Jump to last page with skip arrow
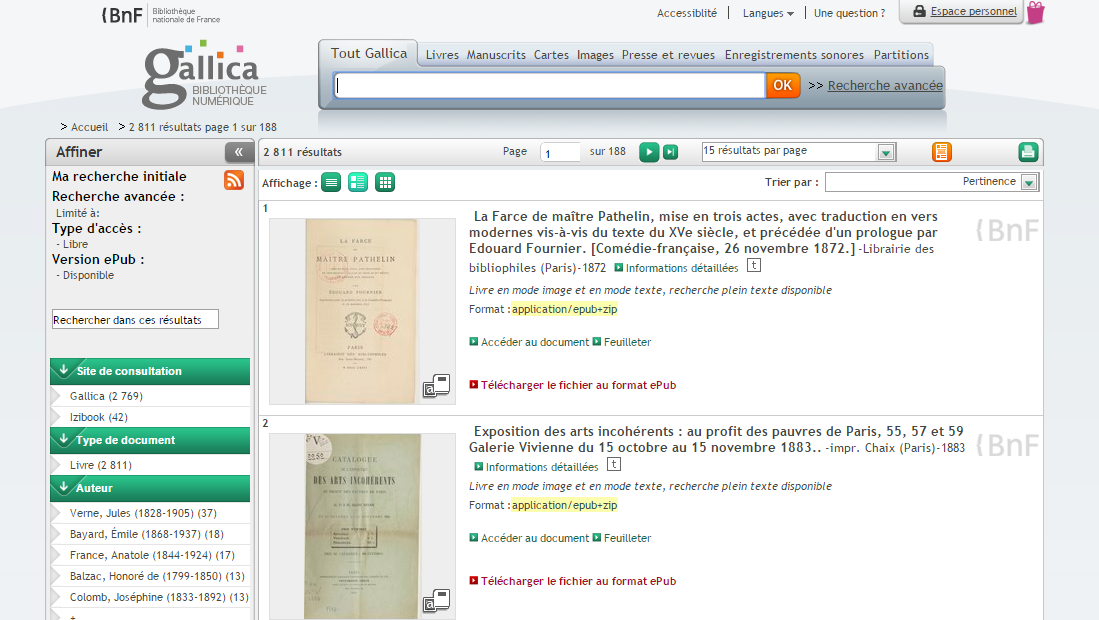 (x=670, y=152)
